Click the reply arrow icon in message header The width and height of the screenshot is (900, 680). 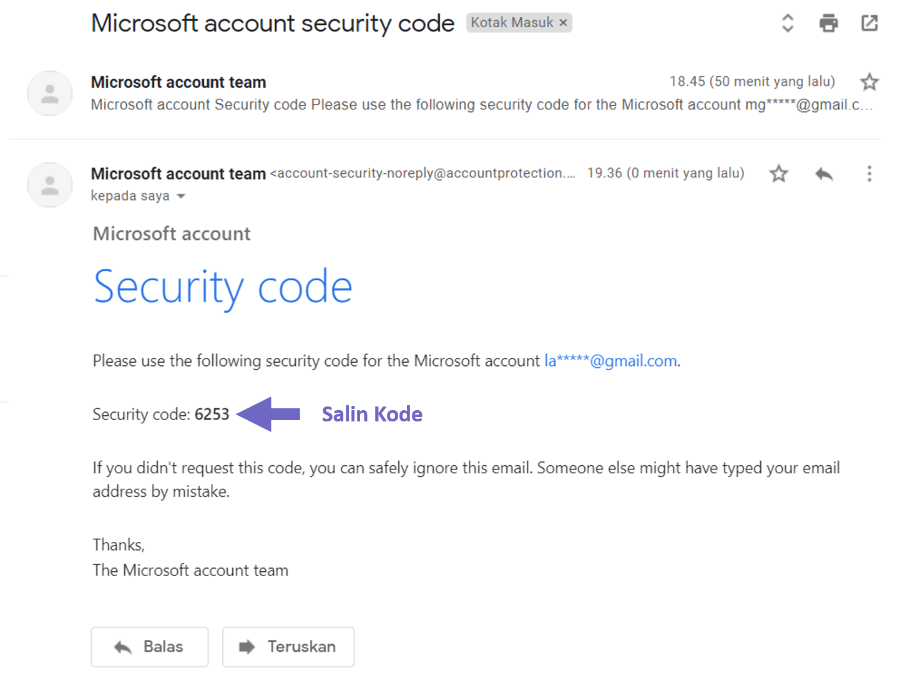(824, 173)
